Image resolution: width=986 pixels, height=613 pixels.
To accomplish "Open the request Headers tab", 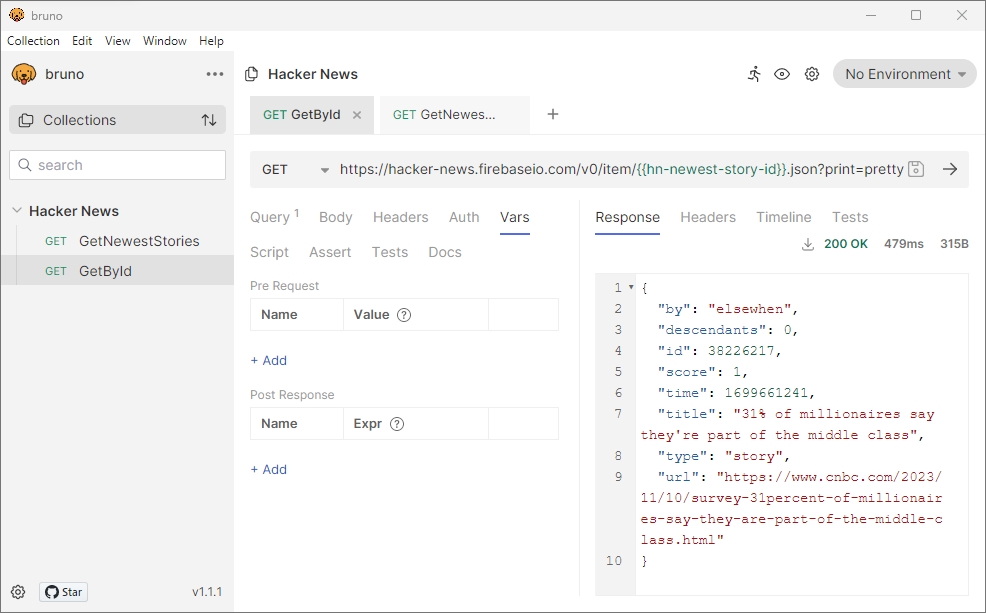I will 401,217.
